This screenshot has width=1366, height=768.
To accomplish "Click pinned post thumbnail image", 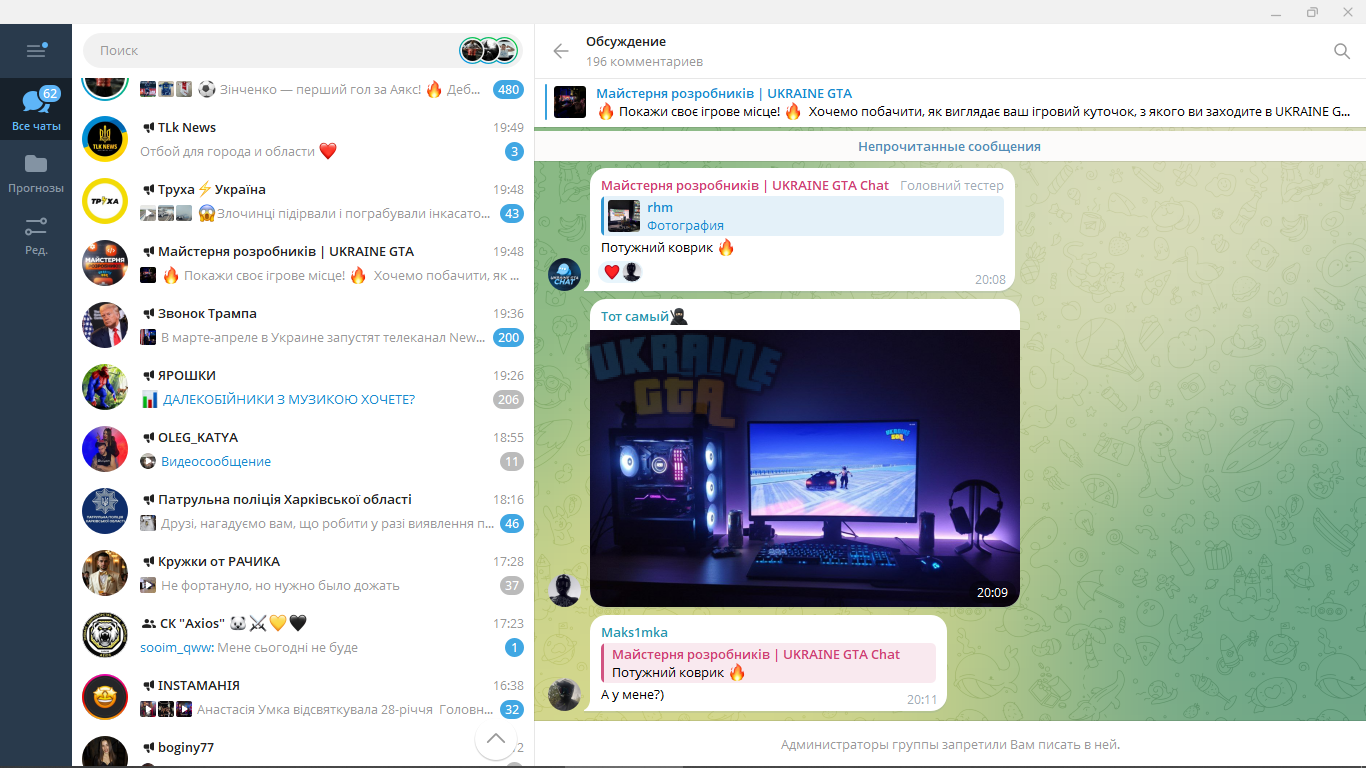I will click(x=570, y=102).
